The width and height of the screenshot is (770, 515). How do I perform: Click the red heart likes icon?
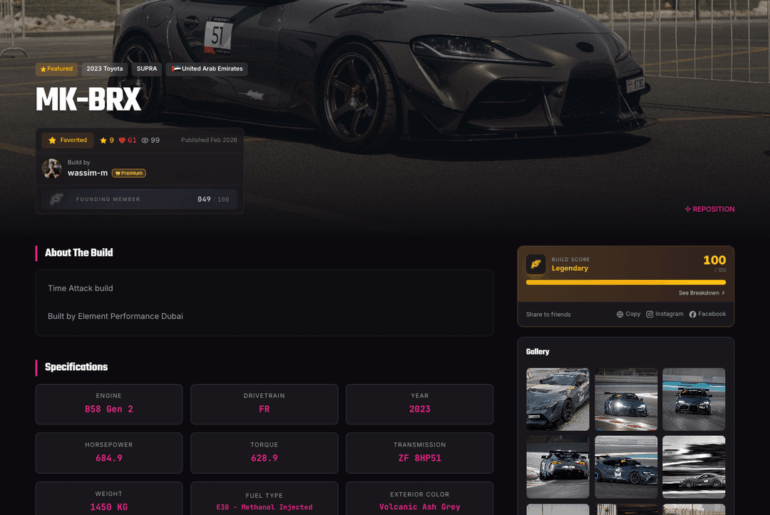pyautogui.click(x=122, y=140)
